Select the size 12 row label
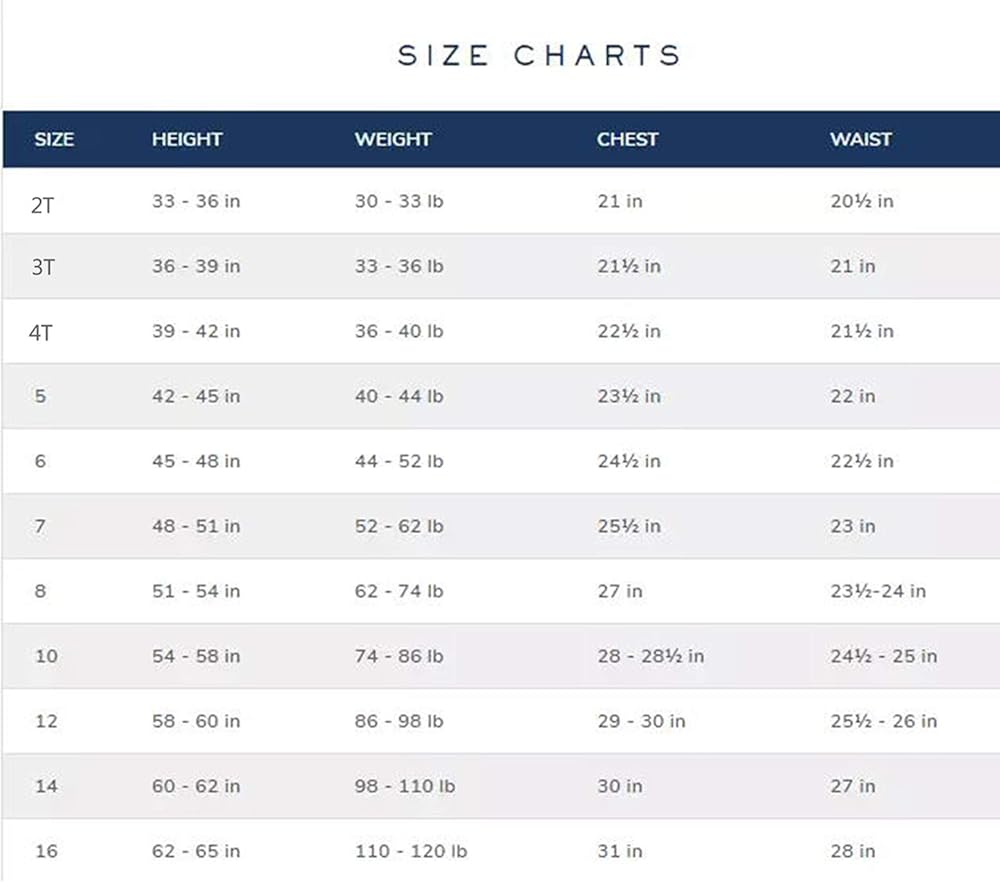 46,721
